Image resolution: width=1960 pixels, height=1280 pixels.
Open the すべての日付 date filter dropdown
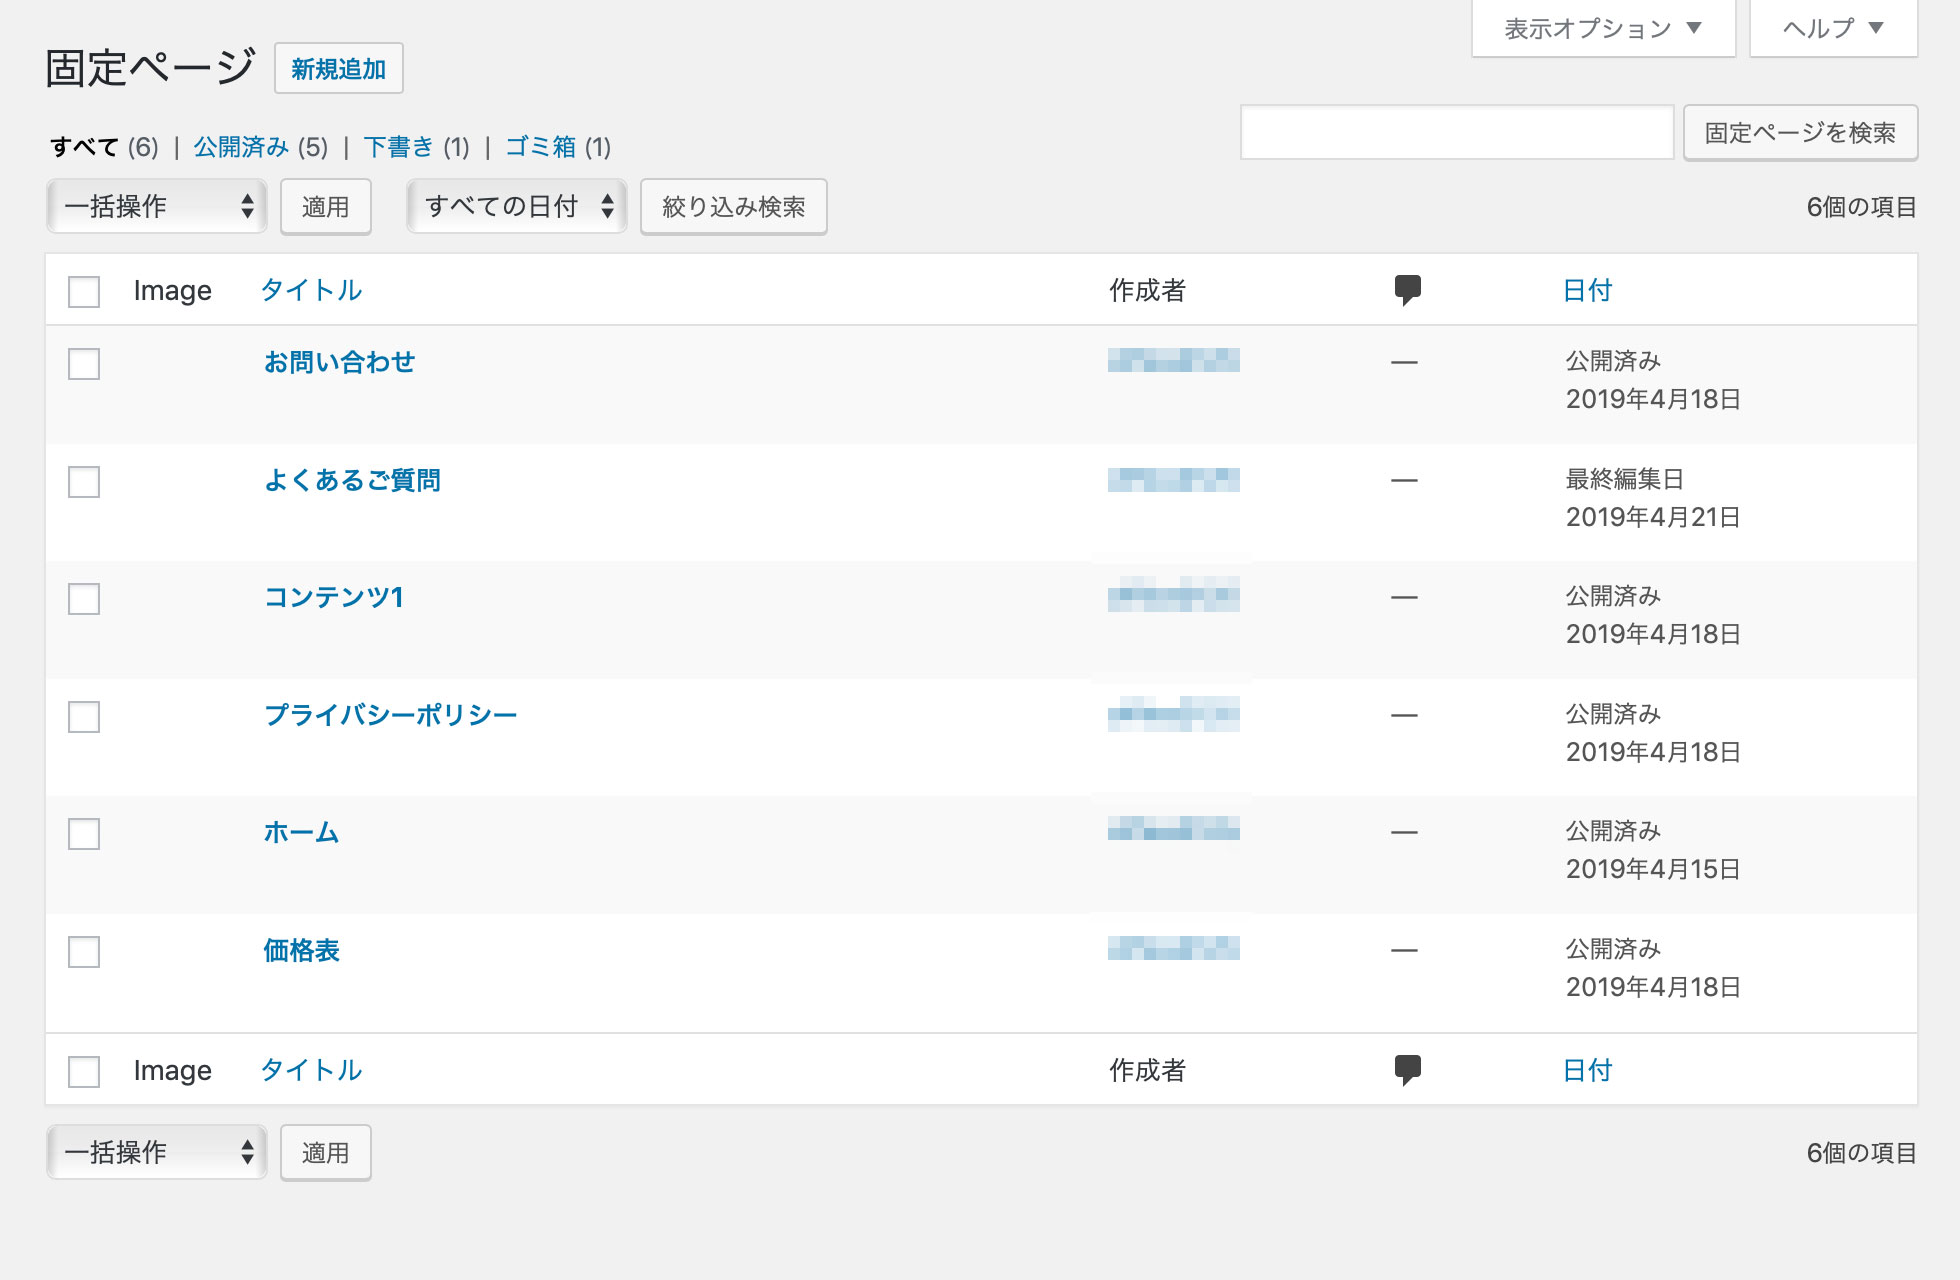coord(516,207)
